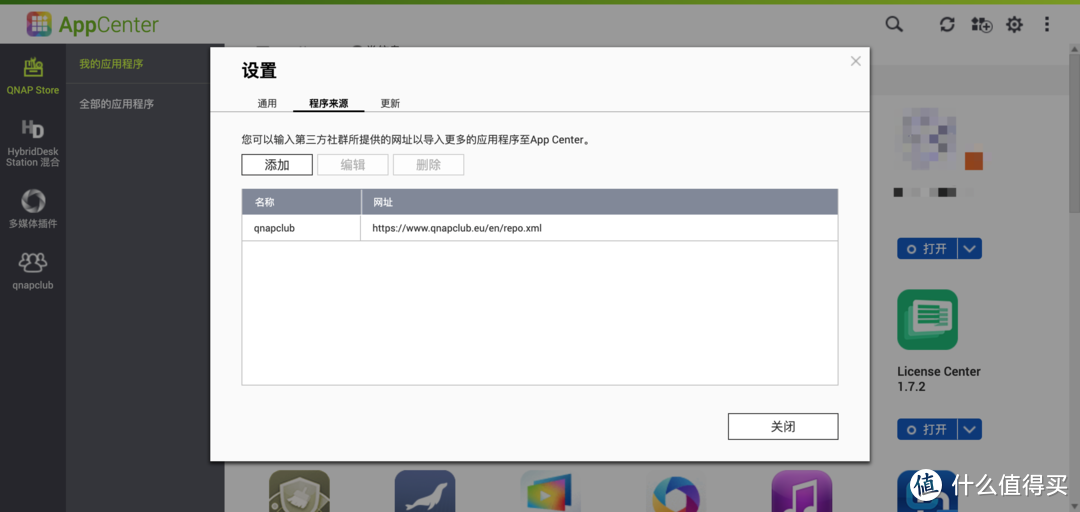Click the 删除 button
The image size is (1080, 512).
[428, 165]
